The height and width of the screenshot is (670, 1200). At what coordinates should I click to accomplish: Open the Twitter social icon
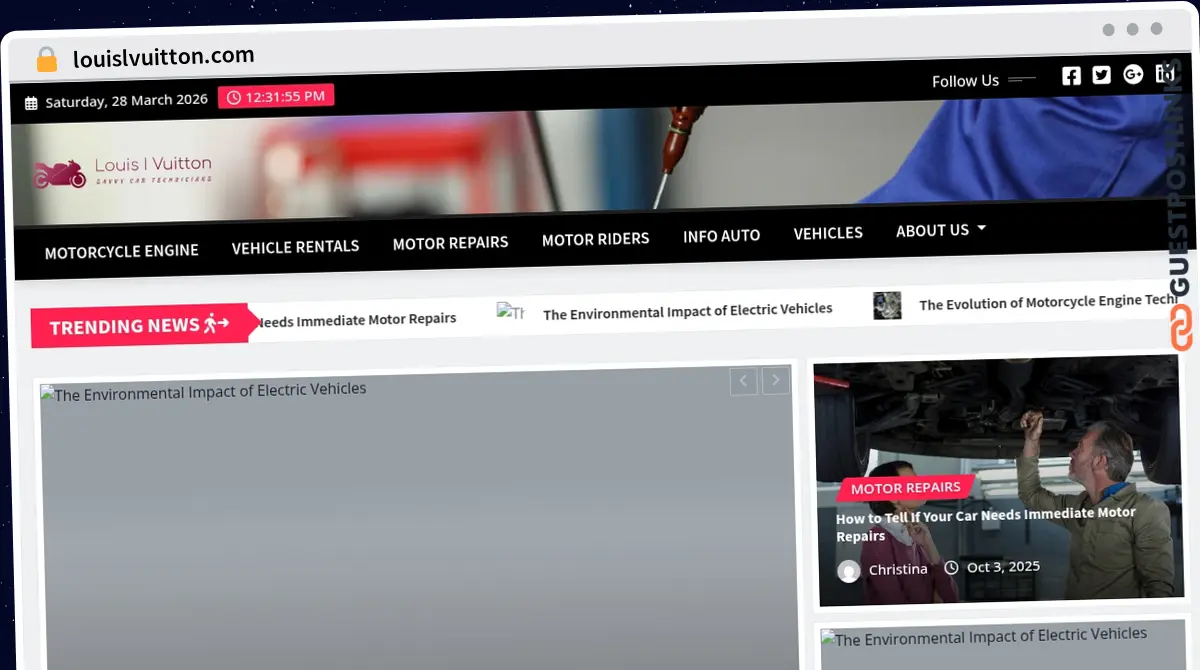pos(1101,75)
